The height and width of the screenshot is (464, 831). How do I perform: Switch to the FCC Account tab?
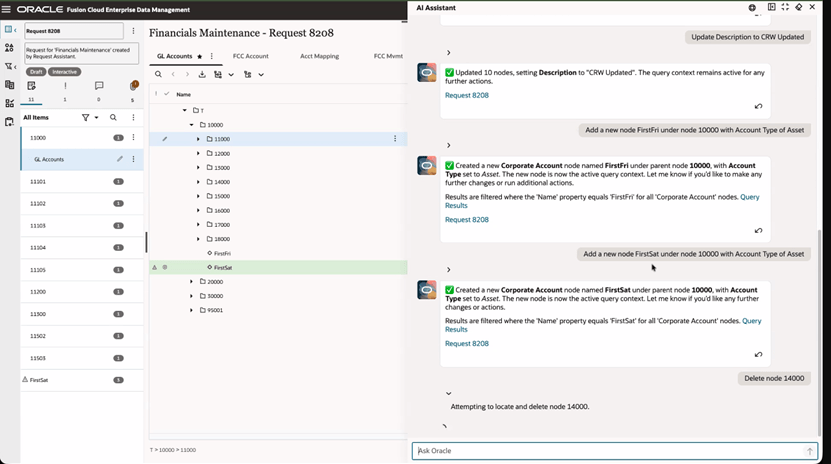click(250, 57)
